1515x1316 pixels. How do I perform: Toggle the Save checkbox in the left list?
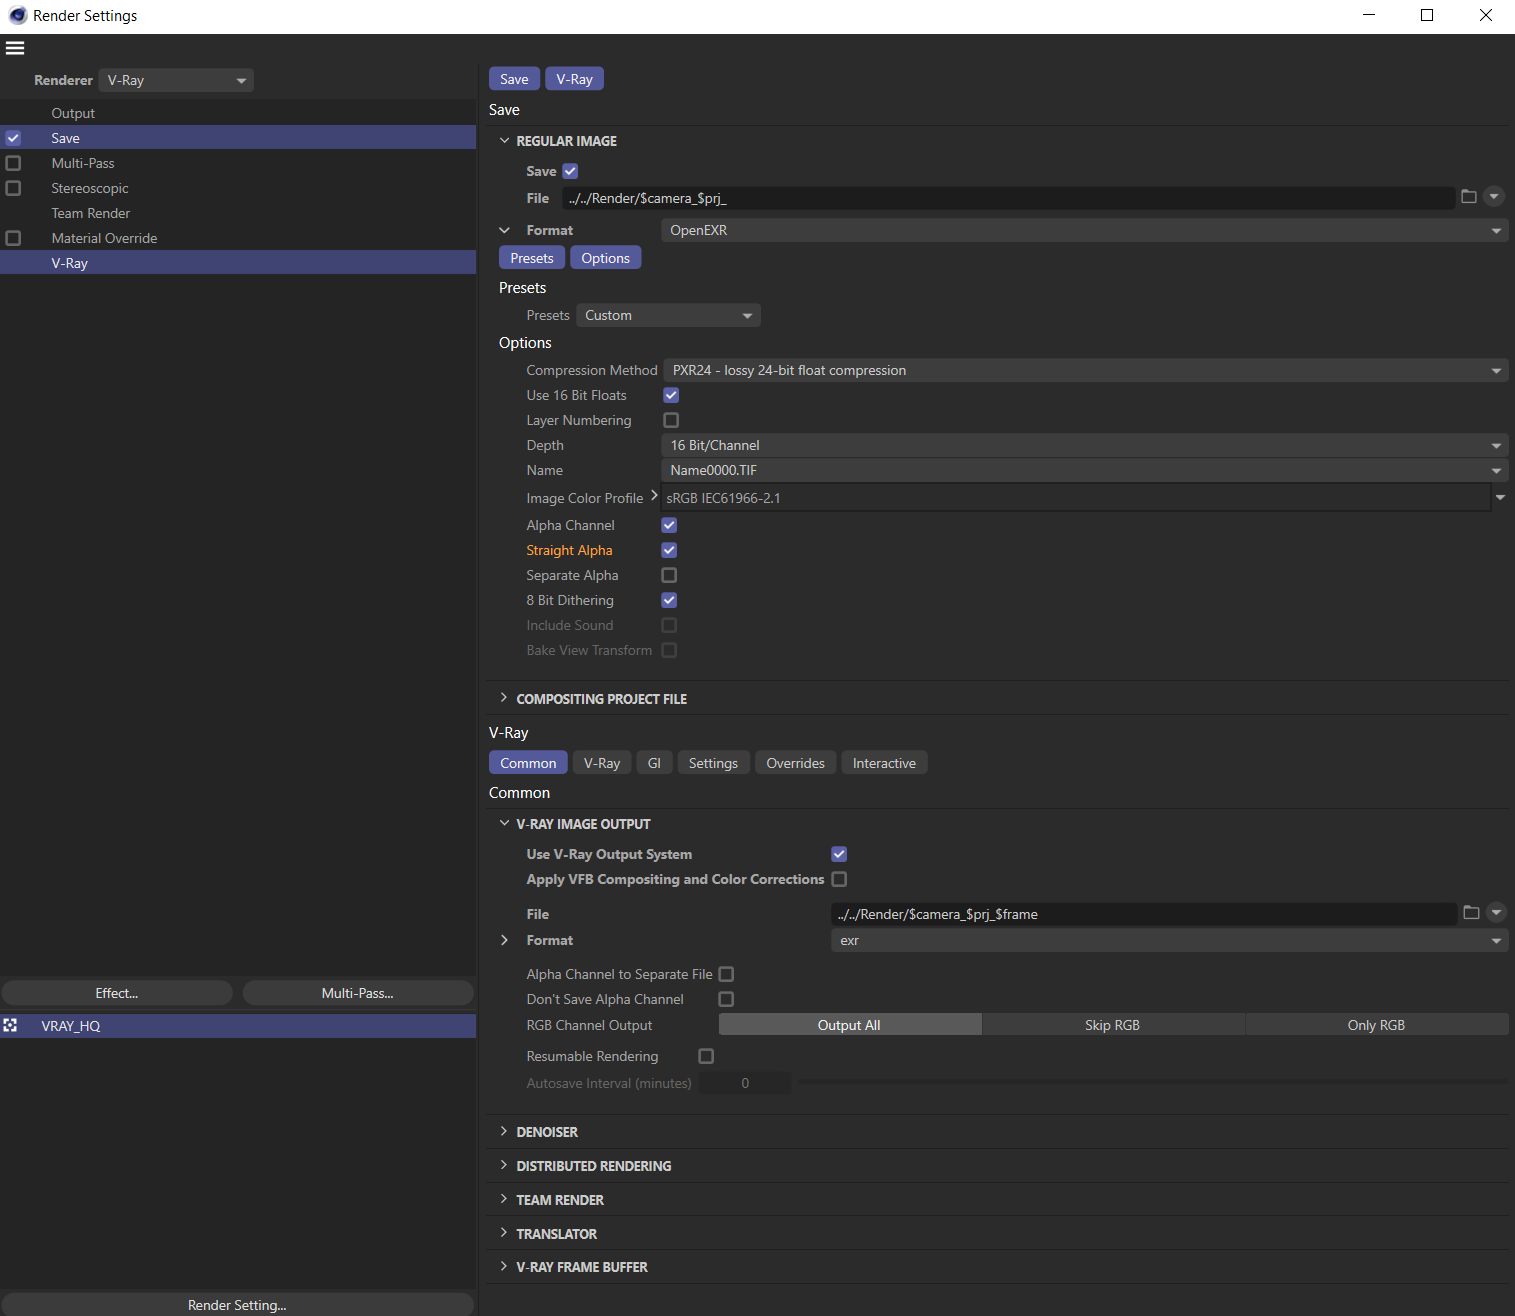[13, 138]
